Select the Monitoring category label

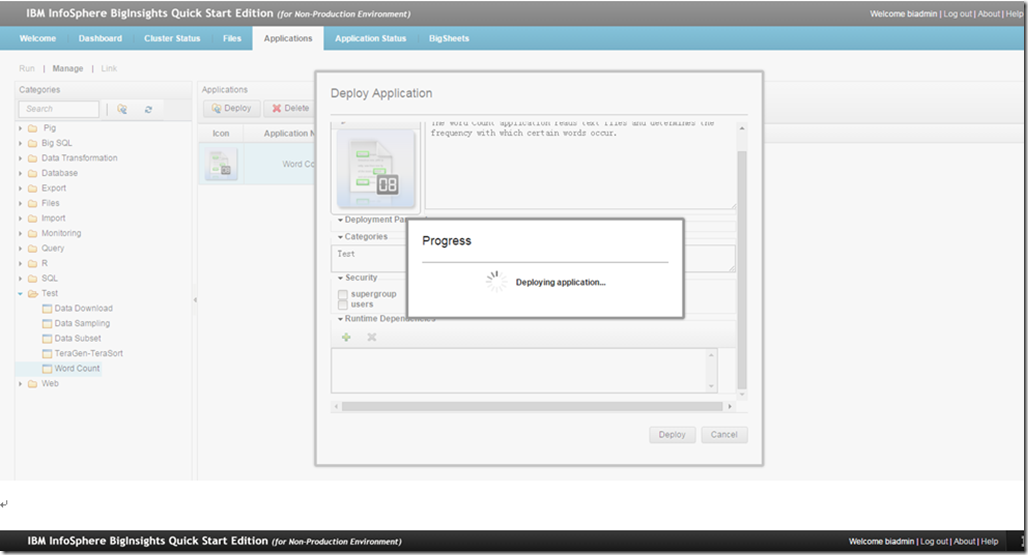pos(61,234)
